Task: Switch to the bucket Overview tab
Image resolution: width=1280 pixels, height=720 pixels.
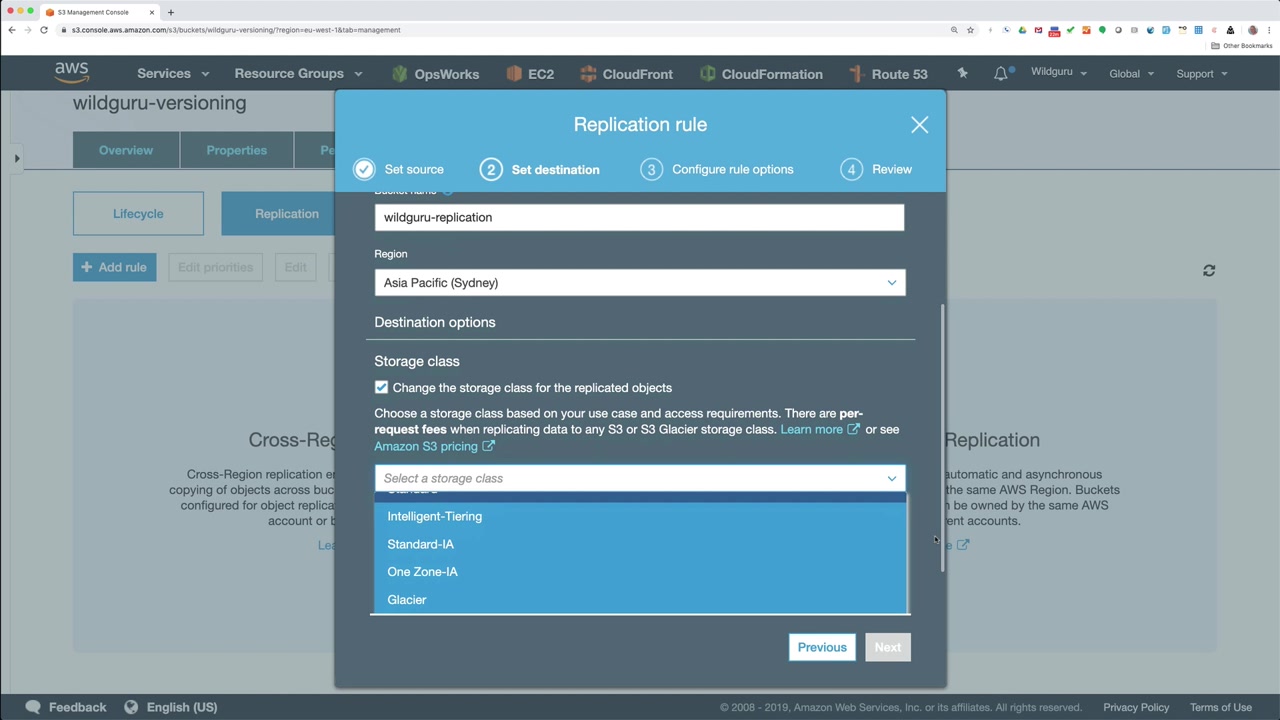Action: click(x=126, y=150)
